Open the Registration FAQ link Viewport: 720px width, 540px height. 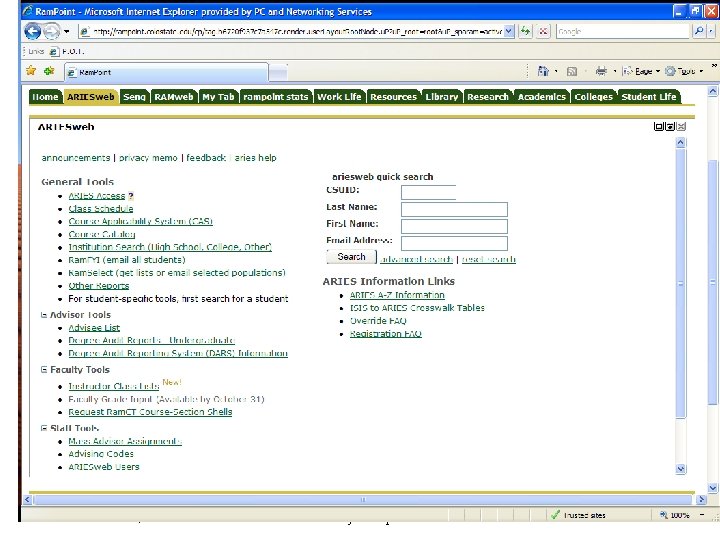(386, 334)
